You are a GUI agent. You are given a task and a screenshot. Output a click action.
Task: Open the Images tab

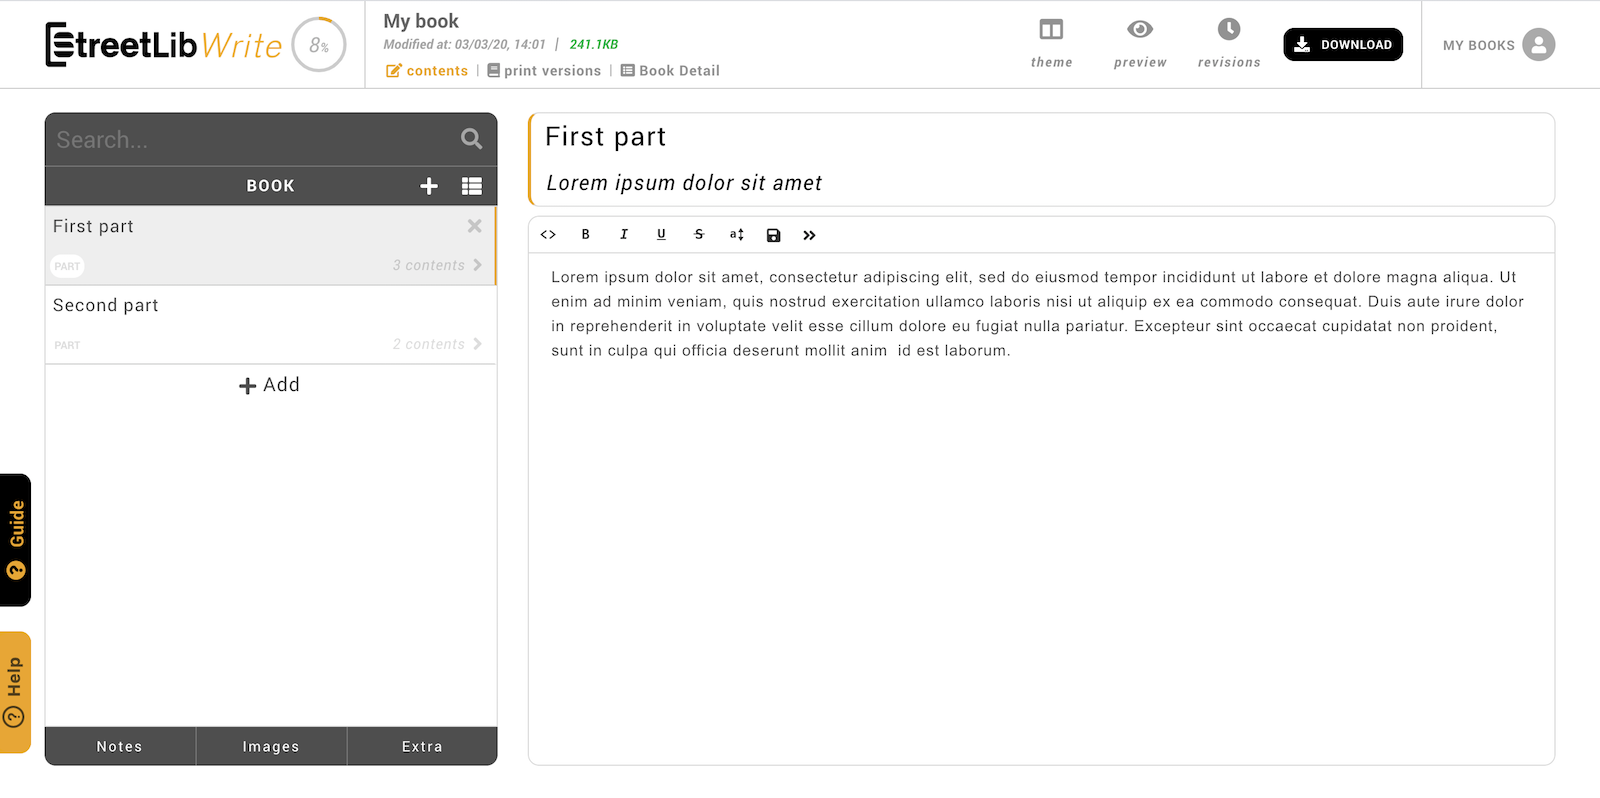(271, 746)
